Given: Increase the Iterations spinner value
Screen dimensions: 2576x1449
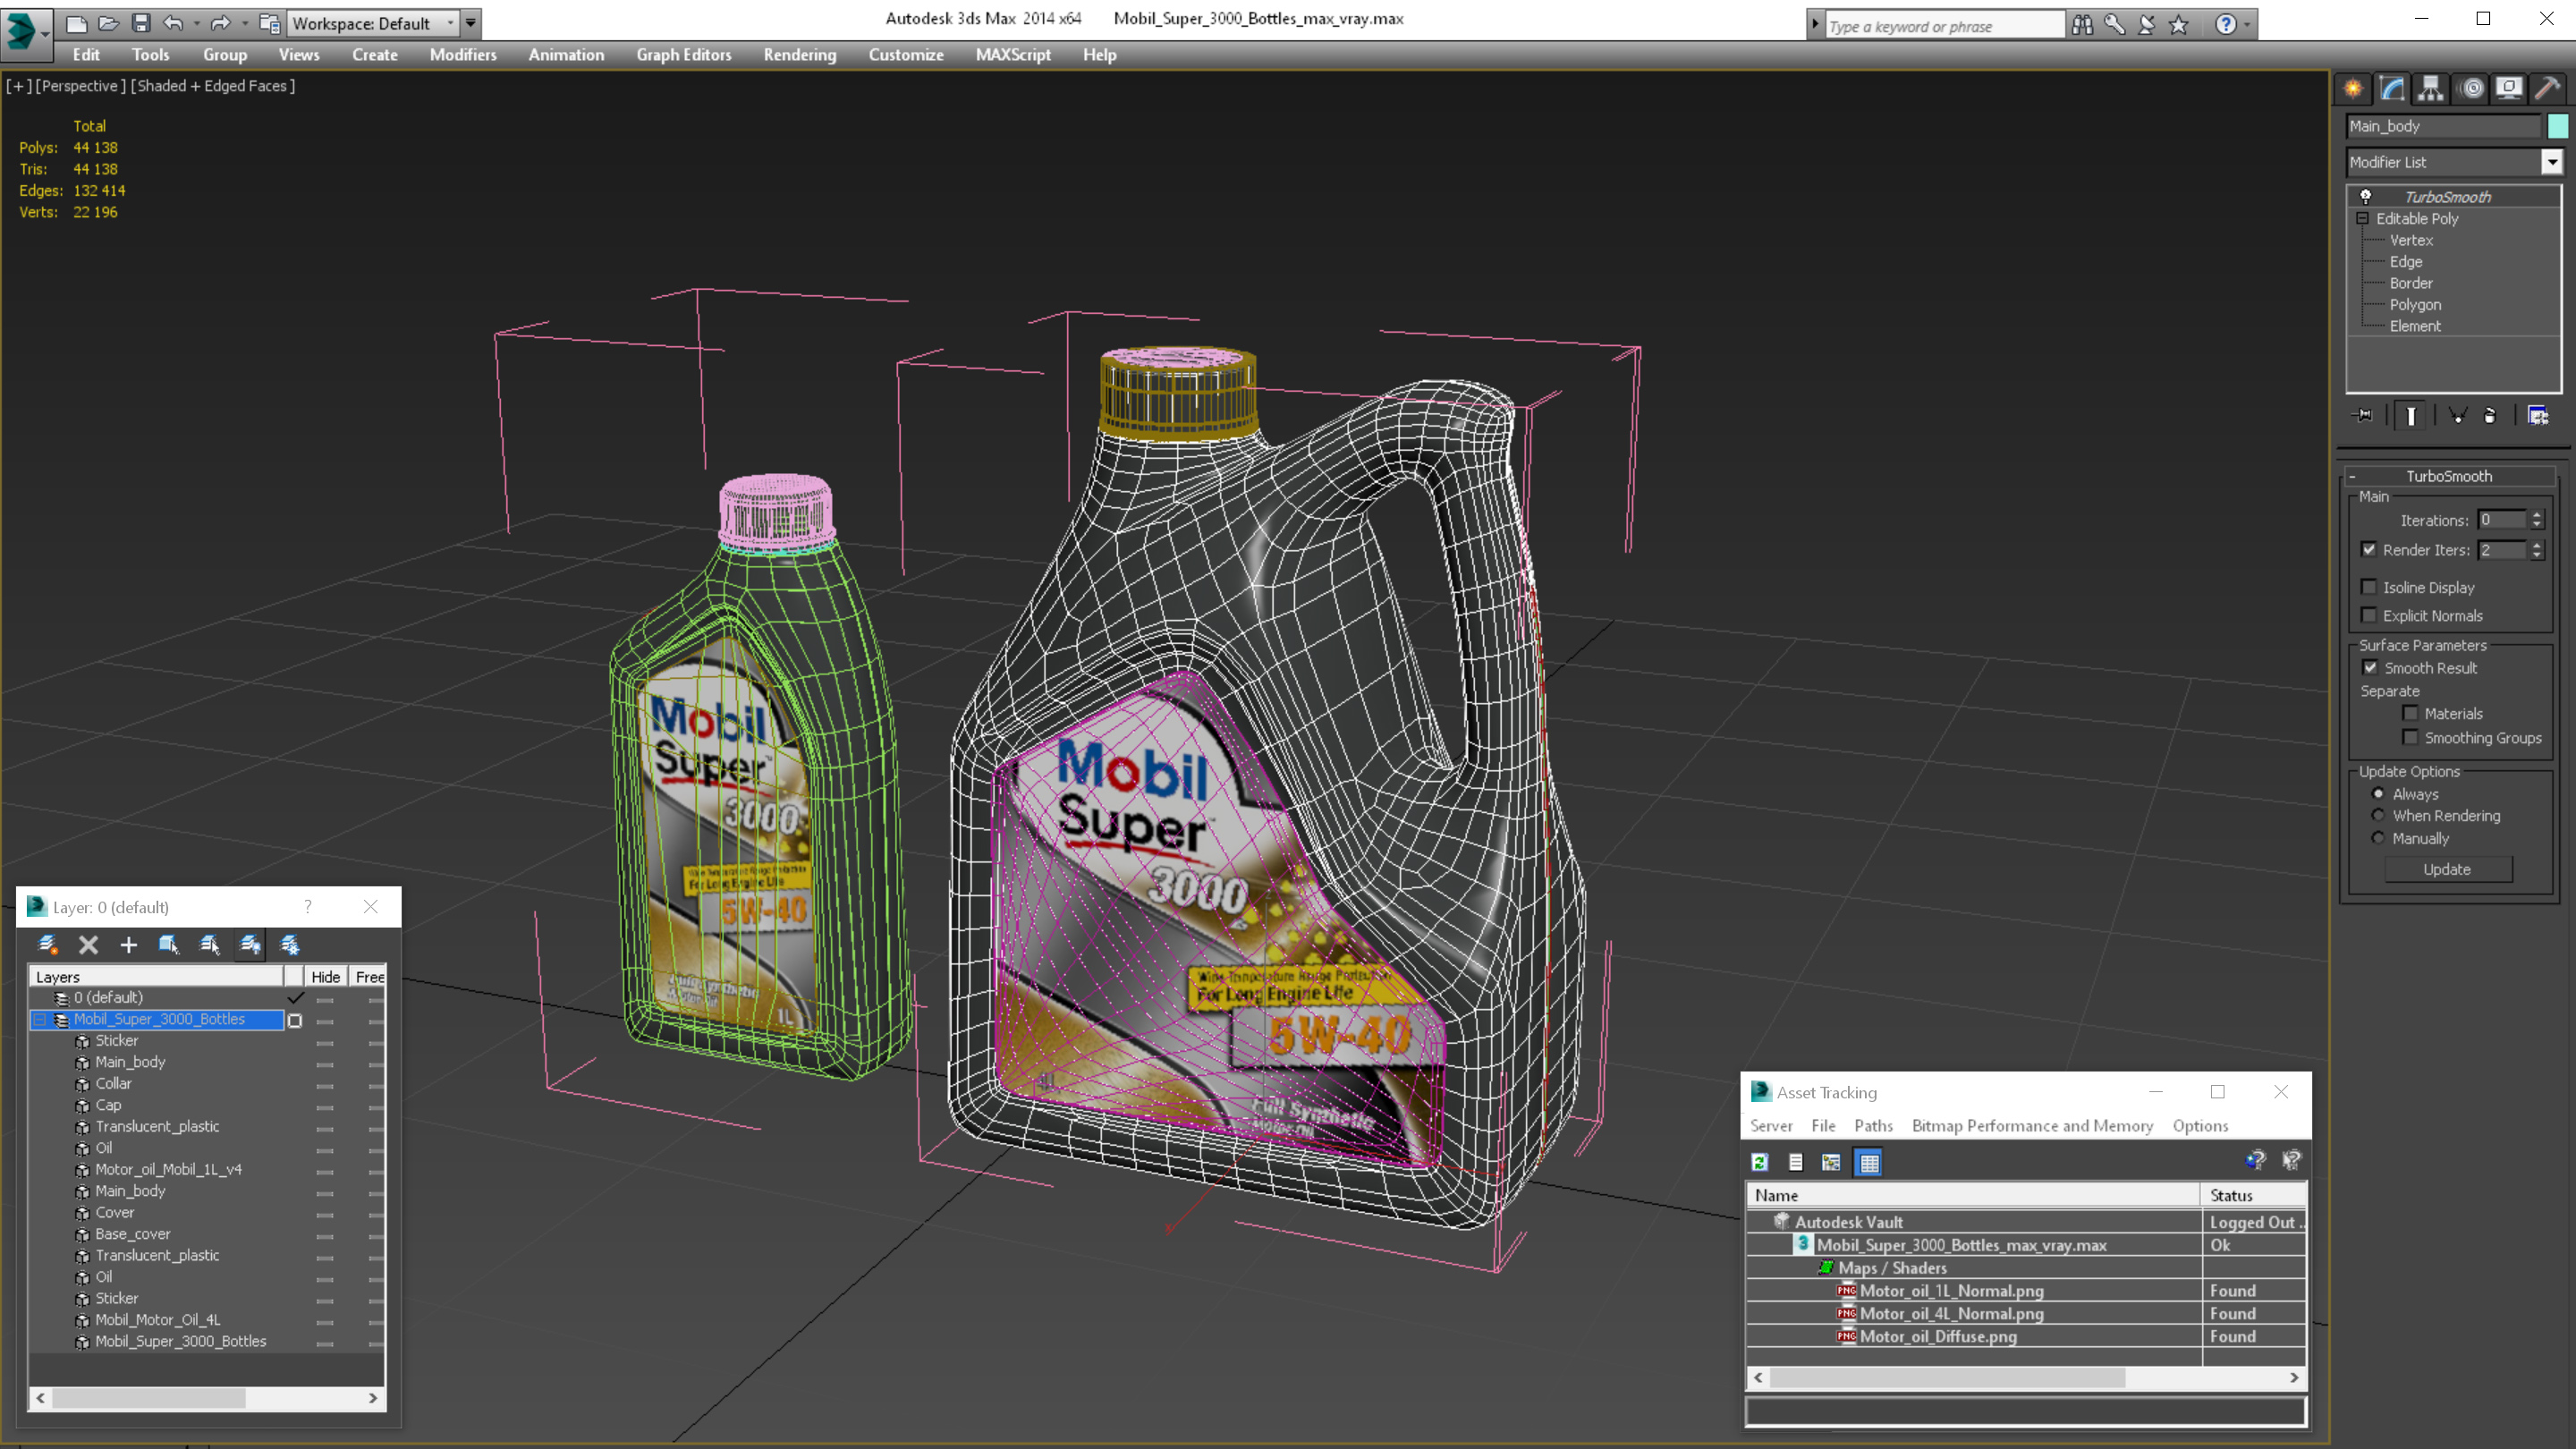Looking at the screenshot, I should tap(2536, 514).
